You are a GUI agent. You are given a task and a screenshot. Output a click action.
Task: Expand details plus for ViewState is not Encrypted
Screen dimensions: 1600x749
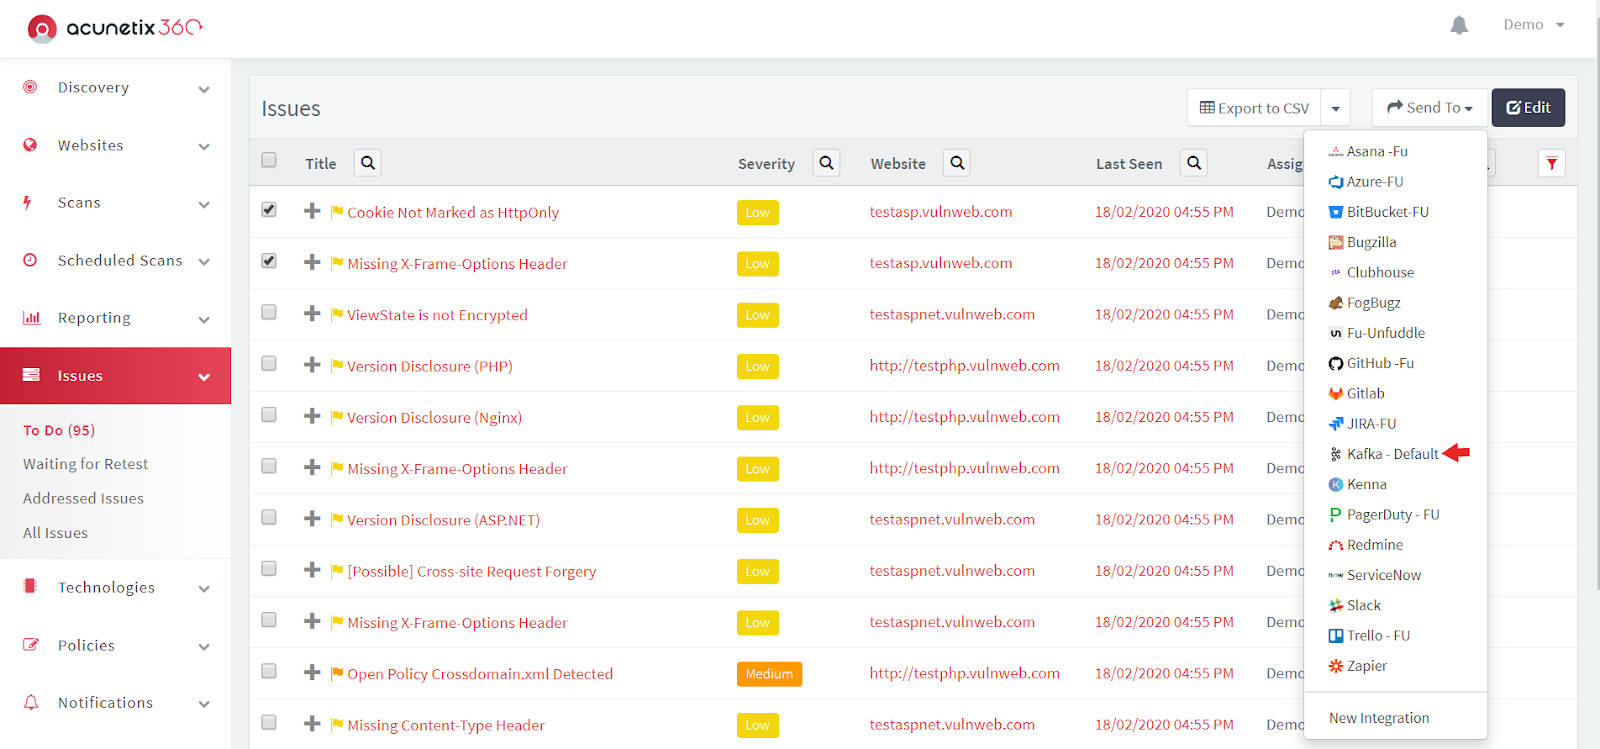pos(312,314)
